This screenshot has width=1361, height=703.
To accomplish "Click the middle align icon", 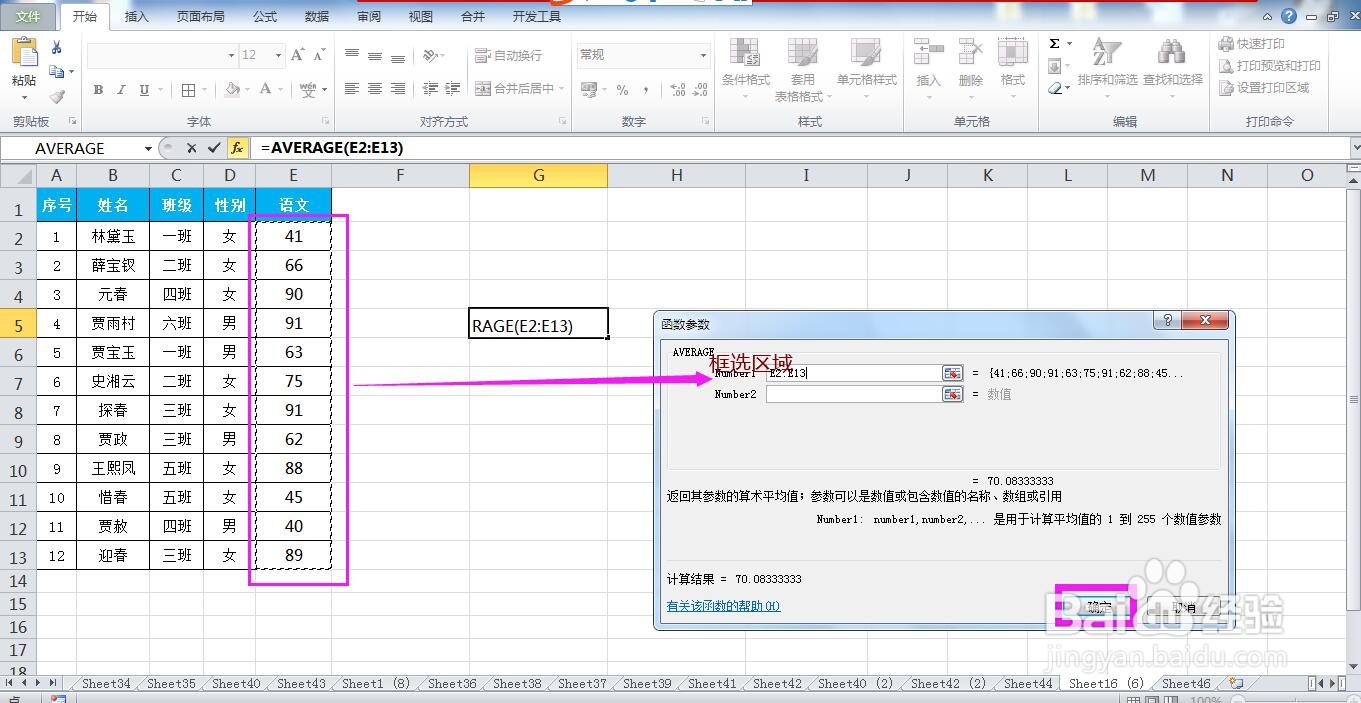I will (375, 56).
